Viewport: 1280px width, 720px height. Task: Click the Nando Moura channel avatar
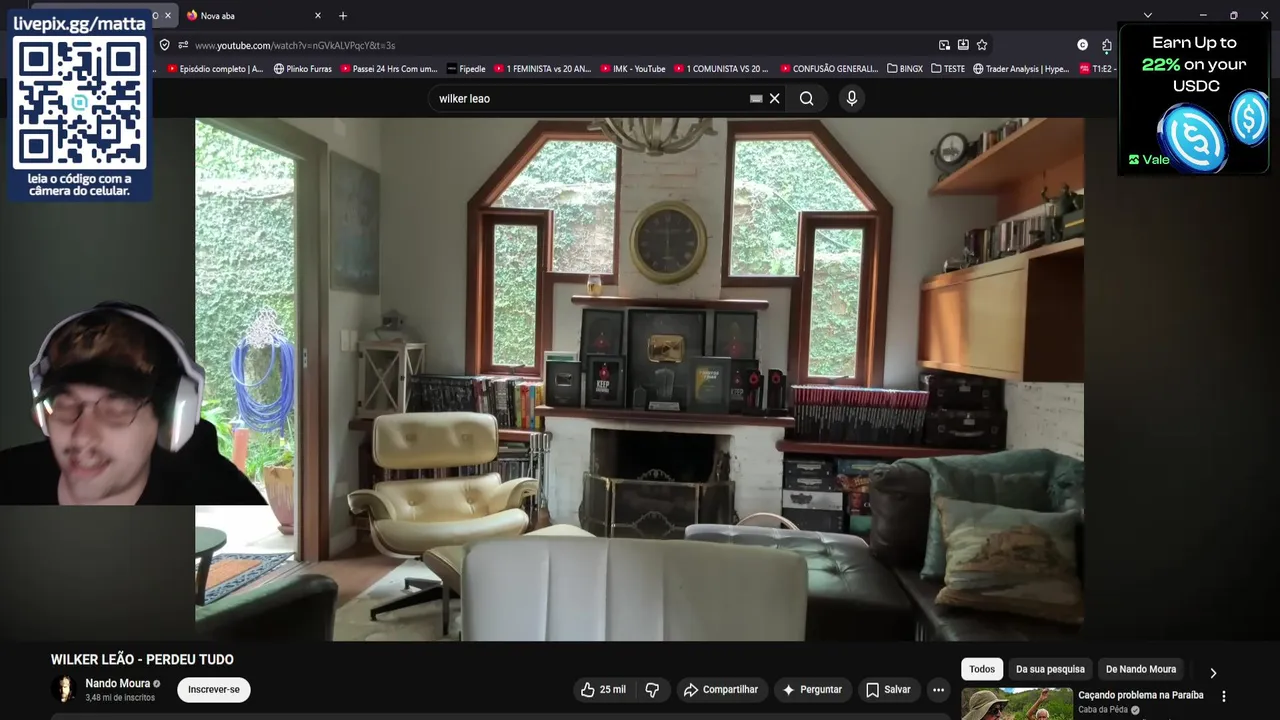click(x=64, y=689)
